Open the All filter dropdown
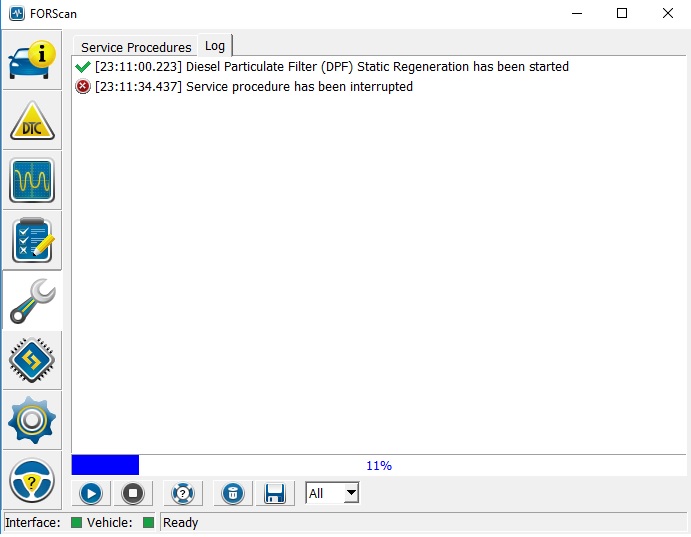This screenshot has height=537, width=691. [332, 493]
